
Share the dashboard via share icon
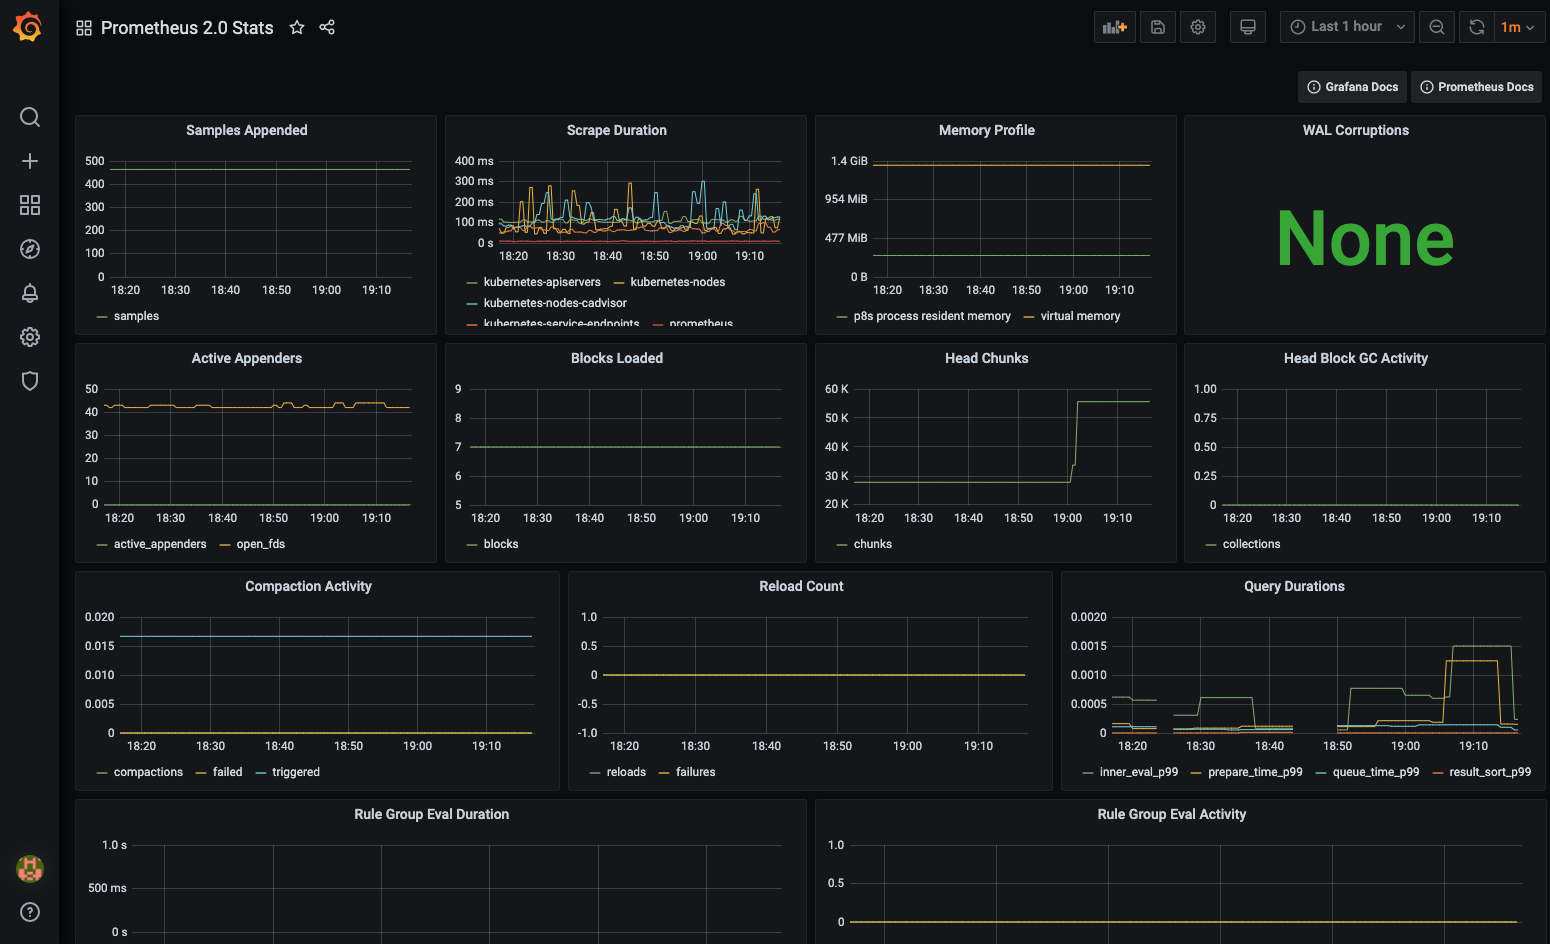tap(327, 27)
